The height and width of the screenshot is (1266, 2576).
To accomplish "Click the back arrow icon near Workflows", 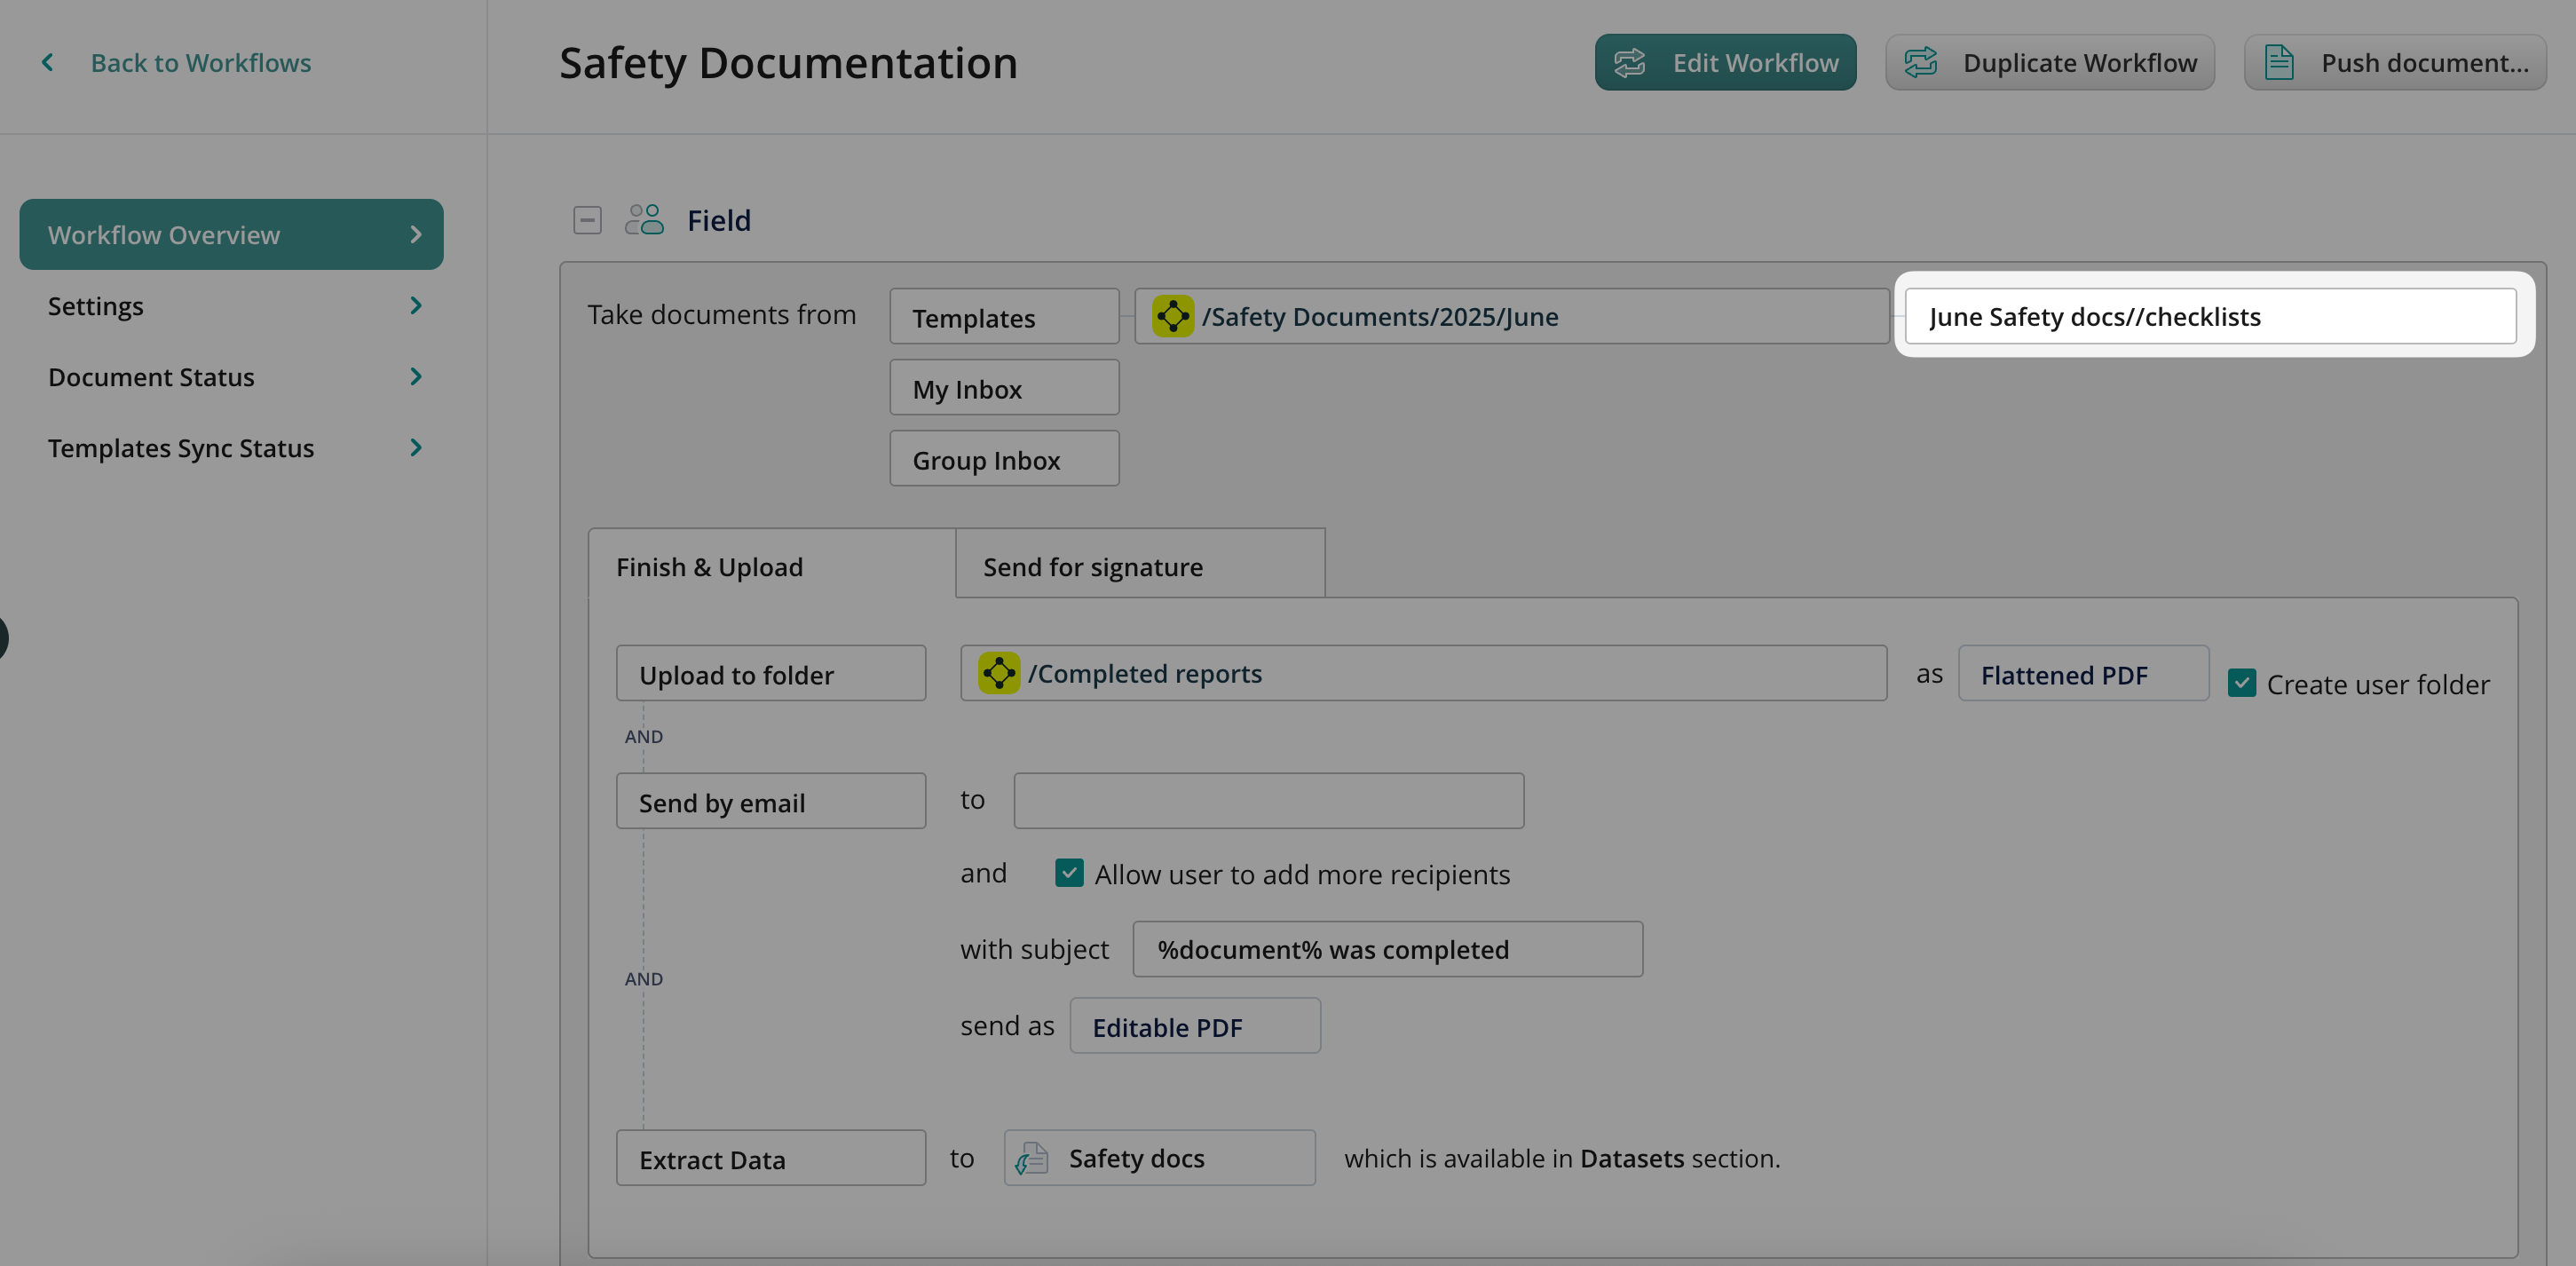I will (47, 63).
